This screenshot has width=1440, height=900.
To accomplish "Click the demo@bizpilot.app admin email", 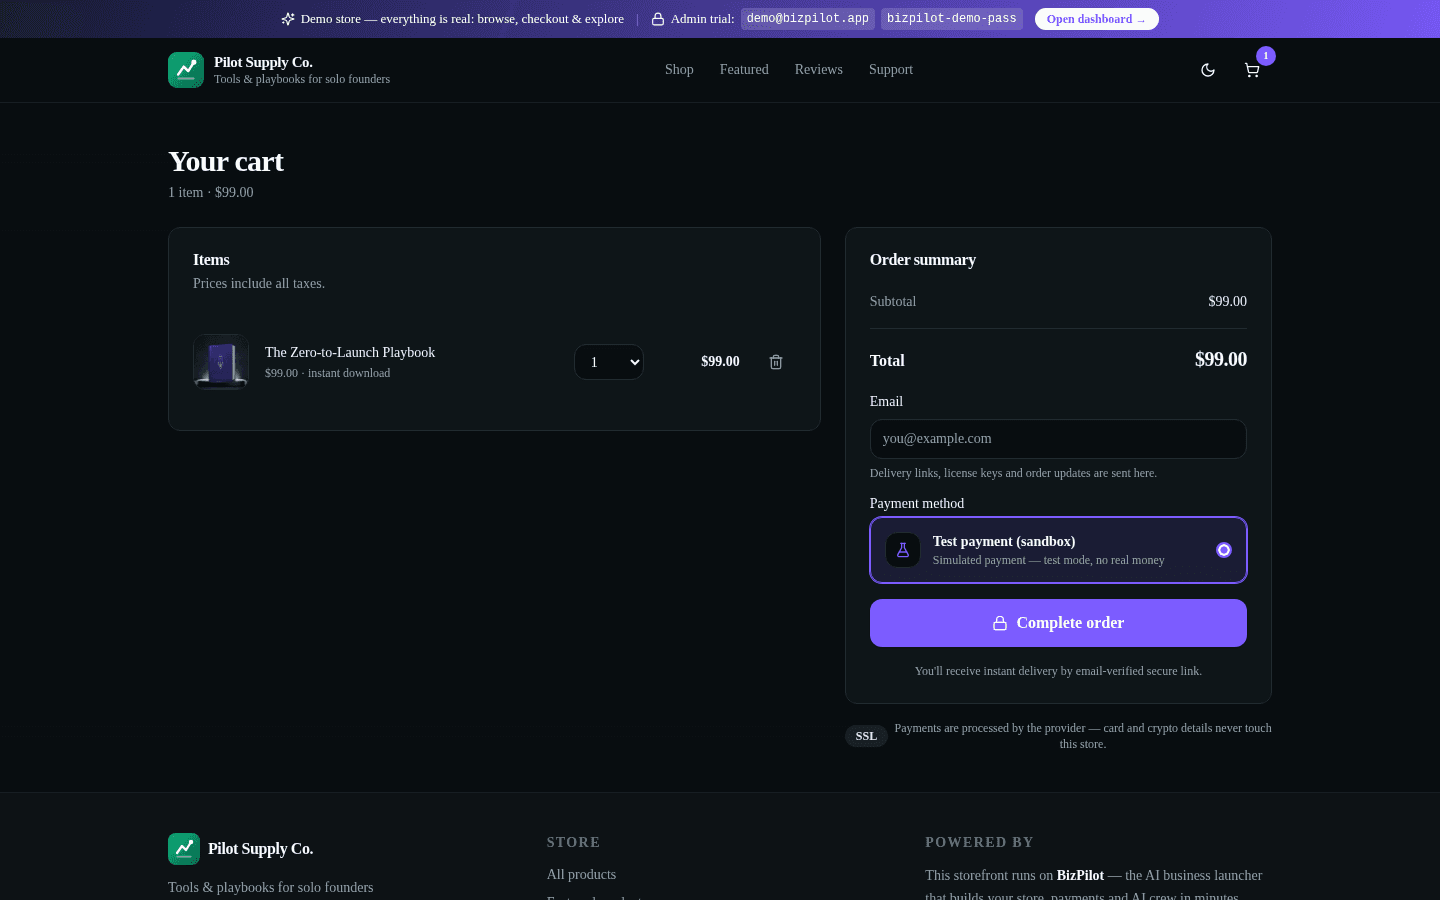I will [808, 19].
